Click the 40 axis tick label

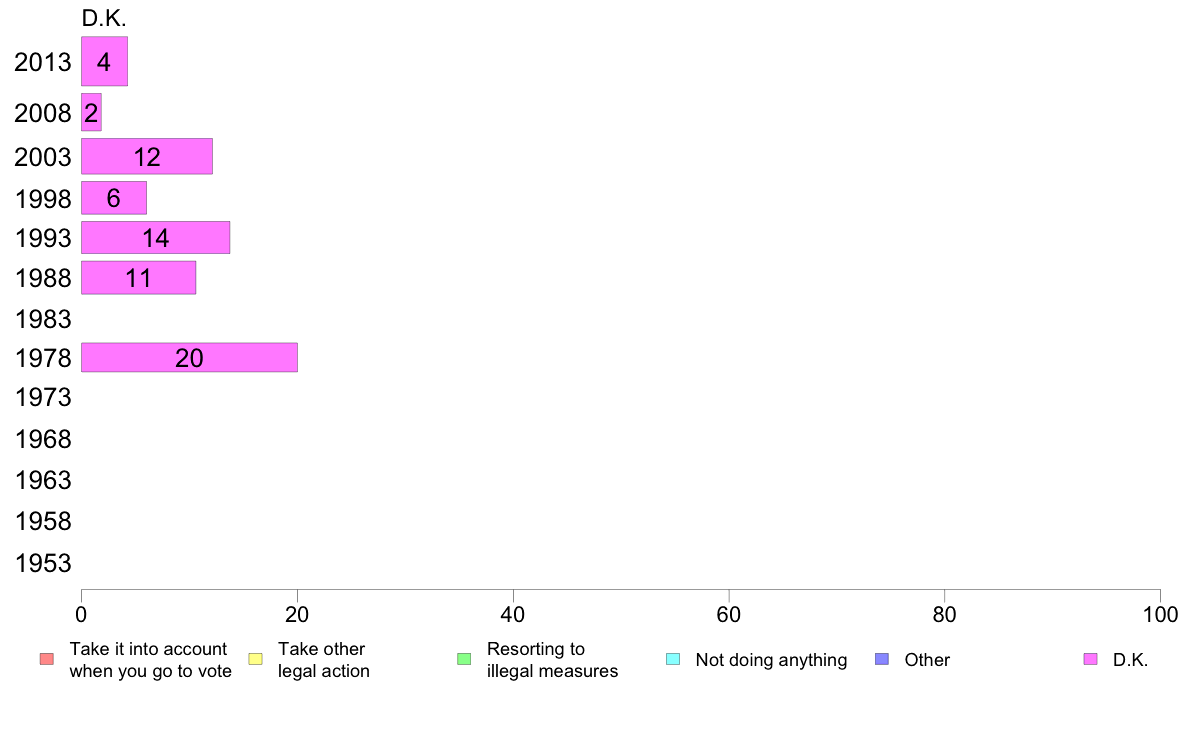coord(513,614)
